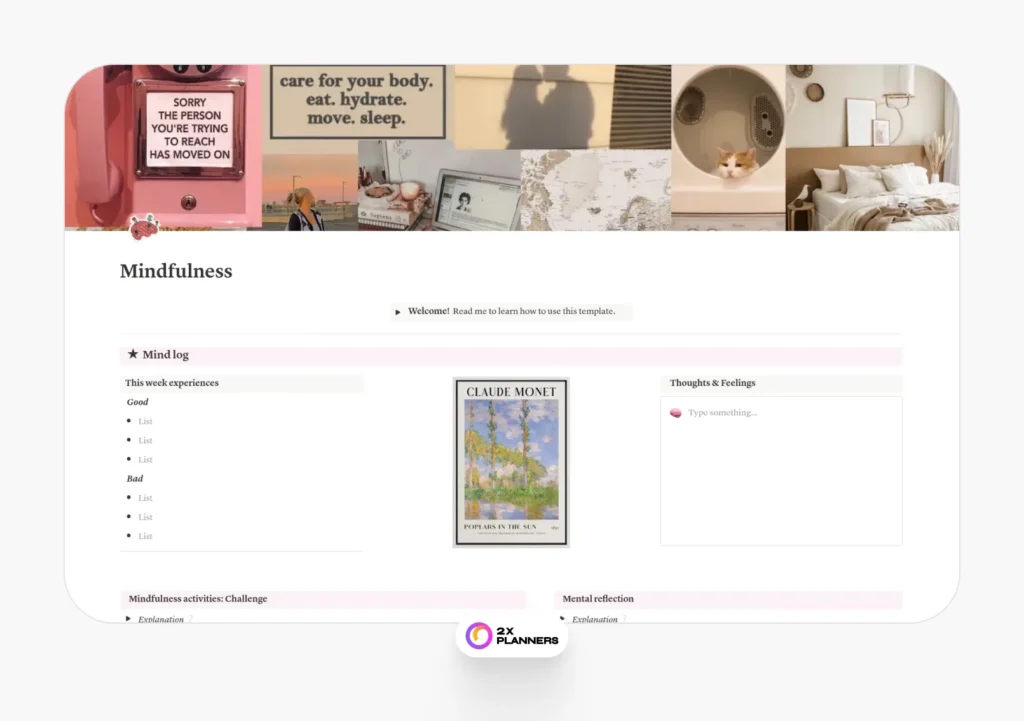Click the care for your body quote
1024x721 pixels.
point(357,101)
